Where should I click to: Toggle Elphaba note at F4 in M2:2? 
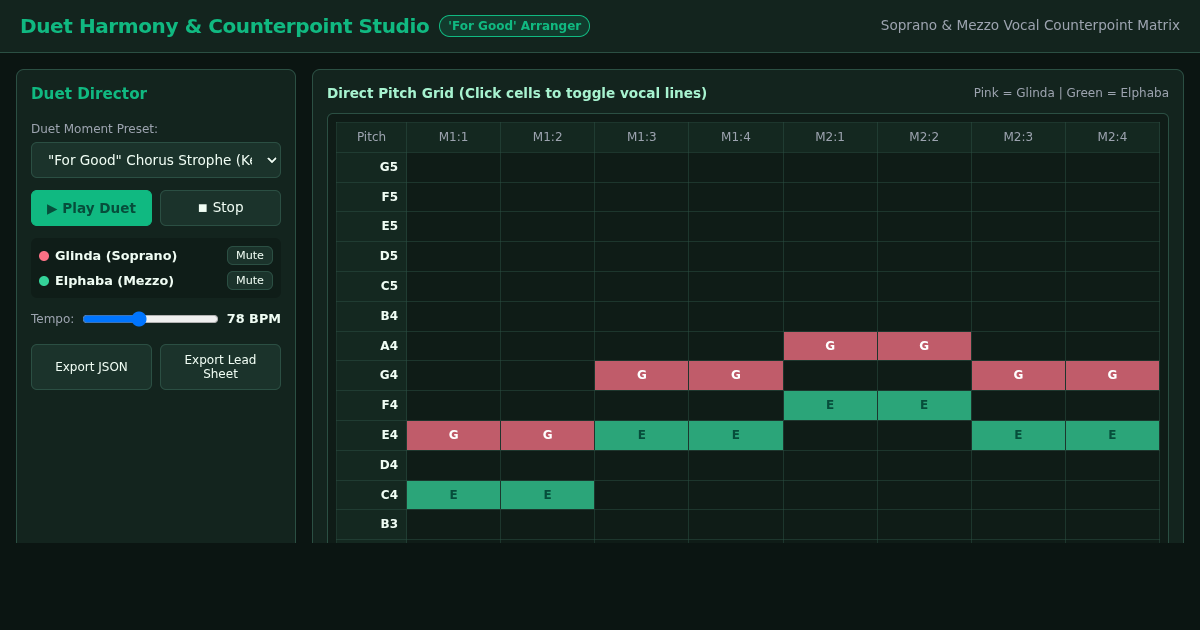924,405
